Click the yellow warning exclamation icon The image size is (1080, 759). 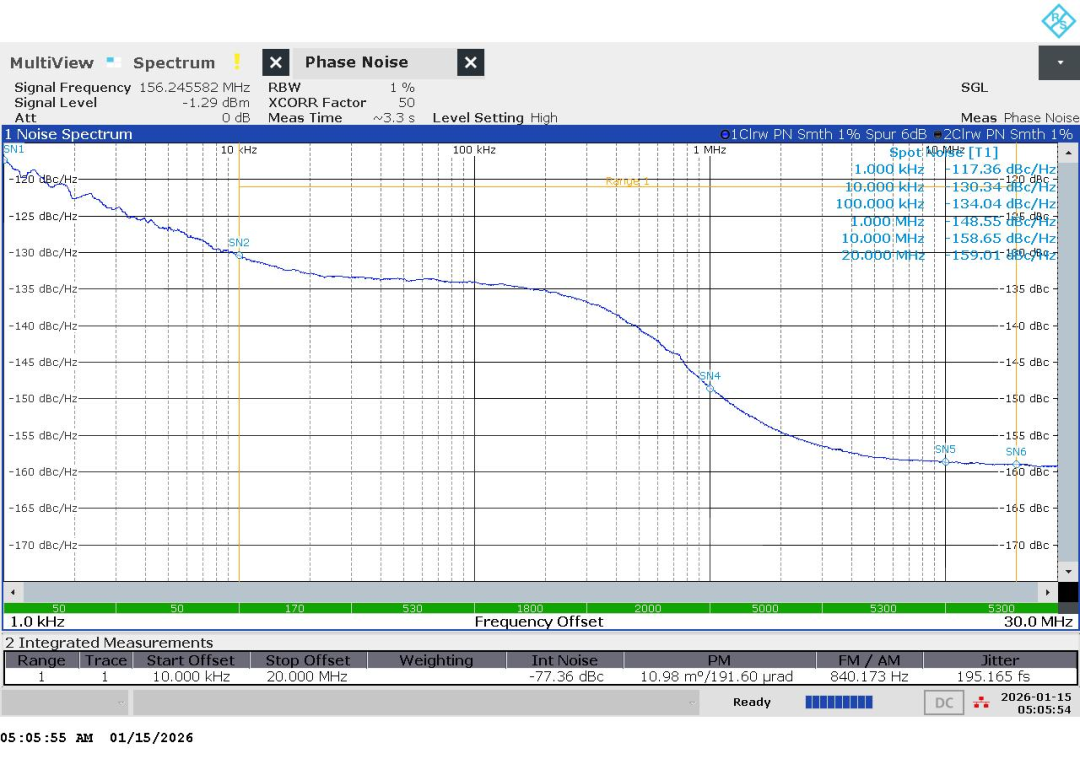[x=237, y=62]
